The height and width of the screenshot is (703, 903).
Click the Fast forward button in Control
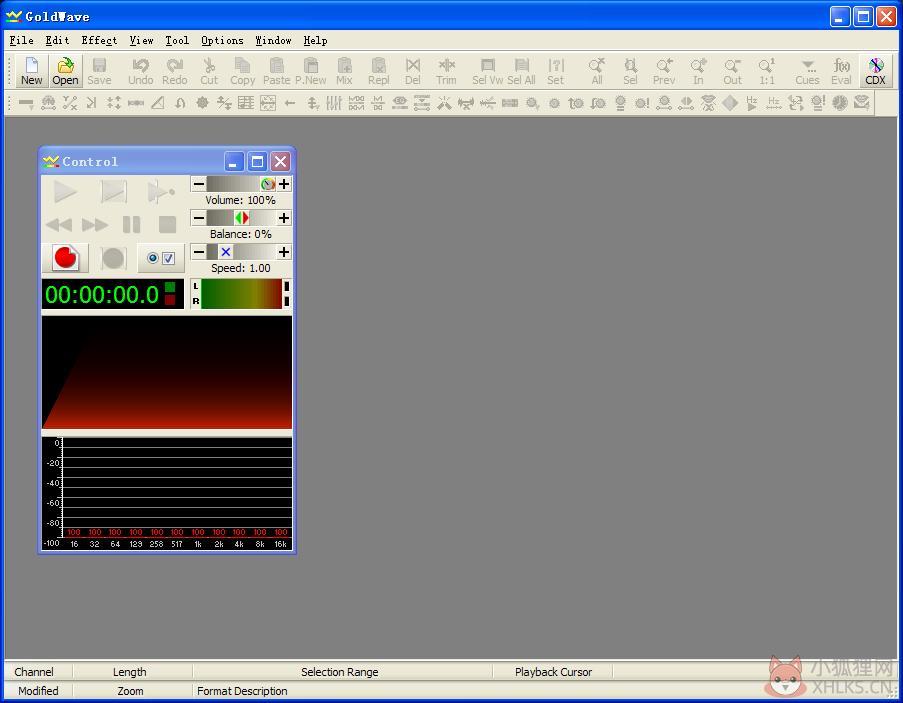(94, 225)
